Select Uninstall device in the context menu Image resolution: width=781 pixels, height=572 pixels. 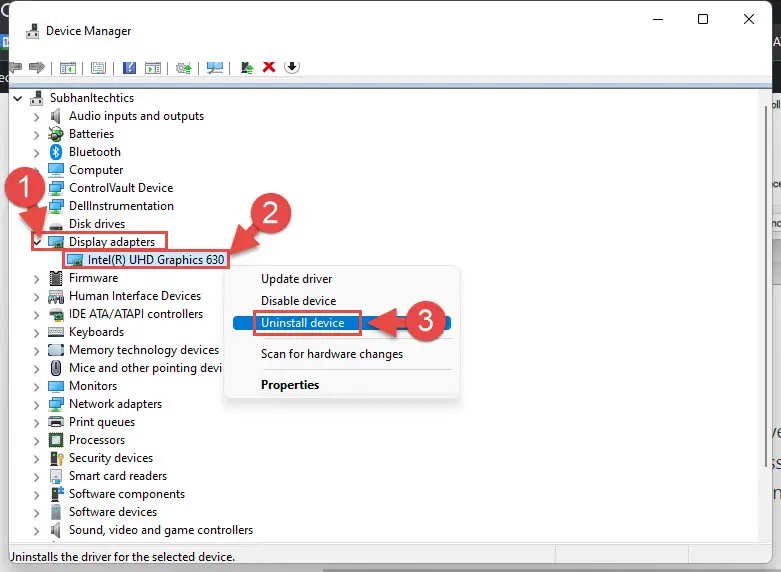342,323
